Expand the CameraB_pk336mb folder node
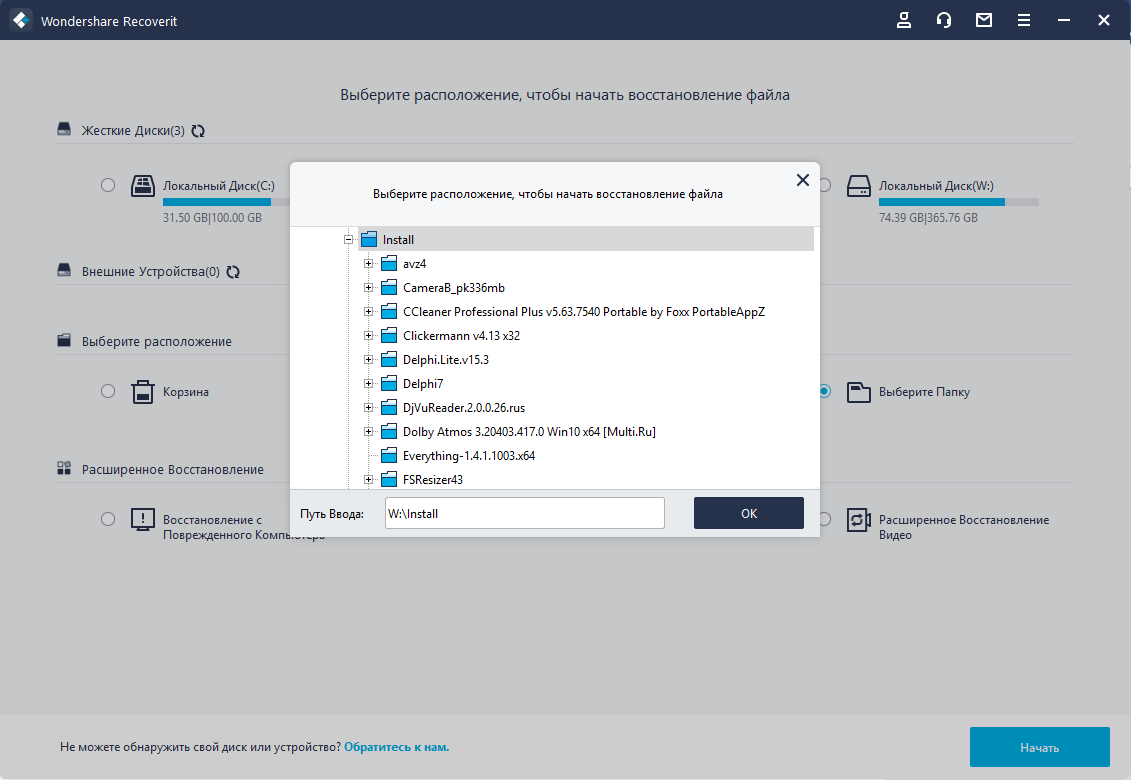 click(369, 287)
